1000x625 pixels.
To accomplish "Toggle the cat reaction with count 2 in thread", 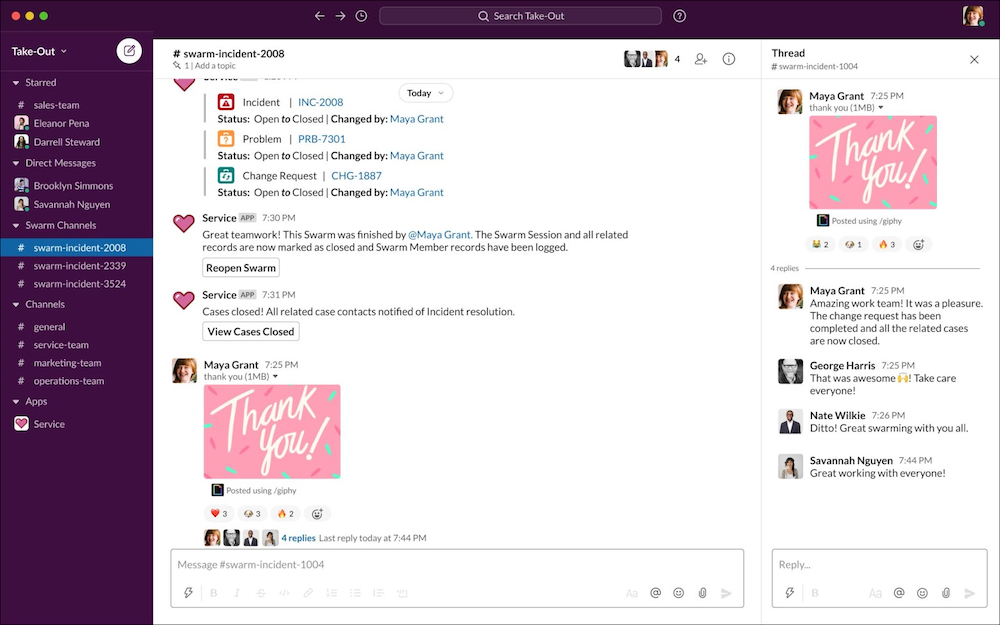I will coord(820,244).
